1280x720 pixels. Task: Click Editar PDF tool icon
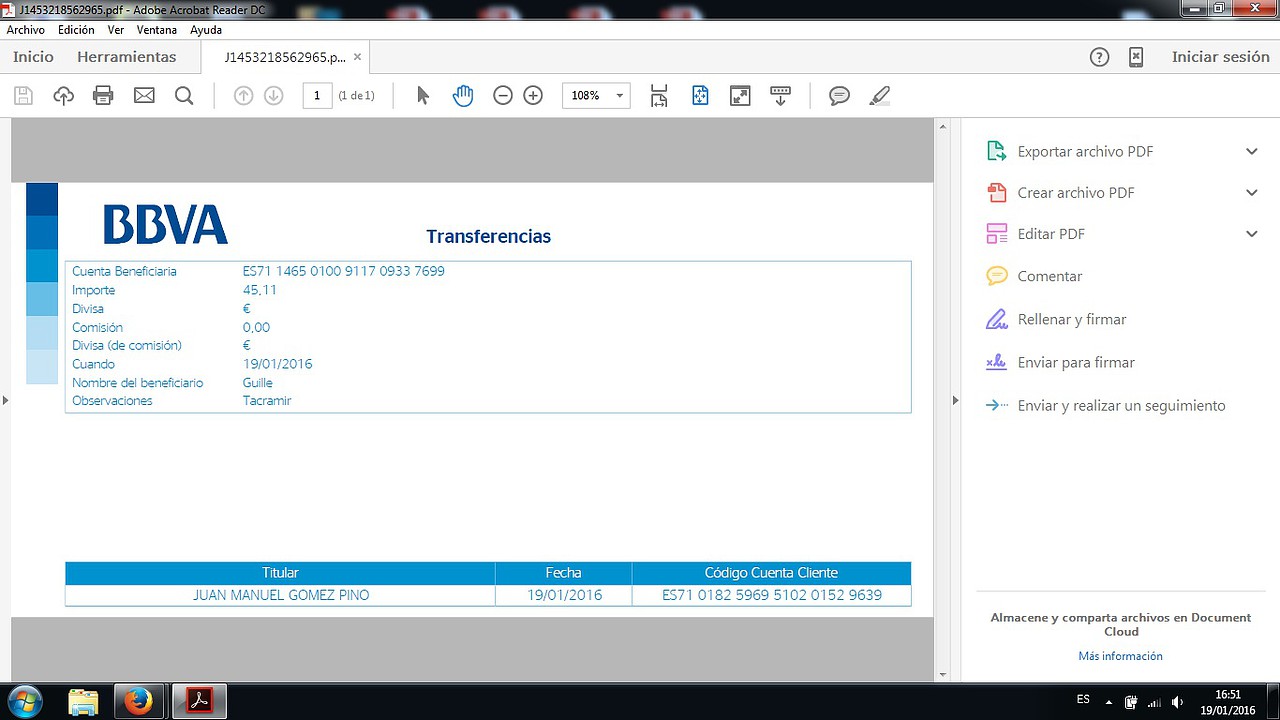click(x=996, y=234)
